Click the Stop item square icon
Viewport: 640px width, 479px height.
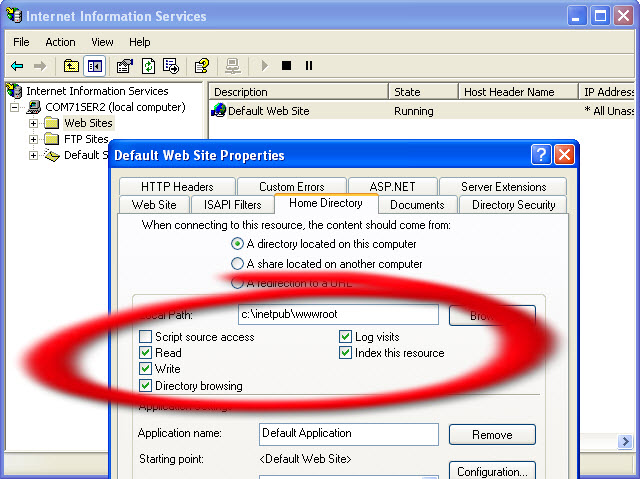(x=287, y=66)
